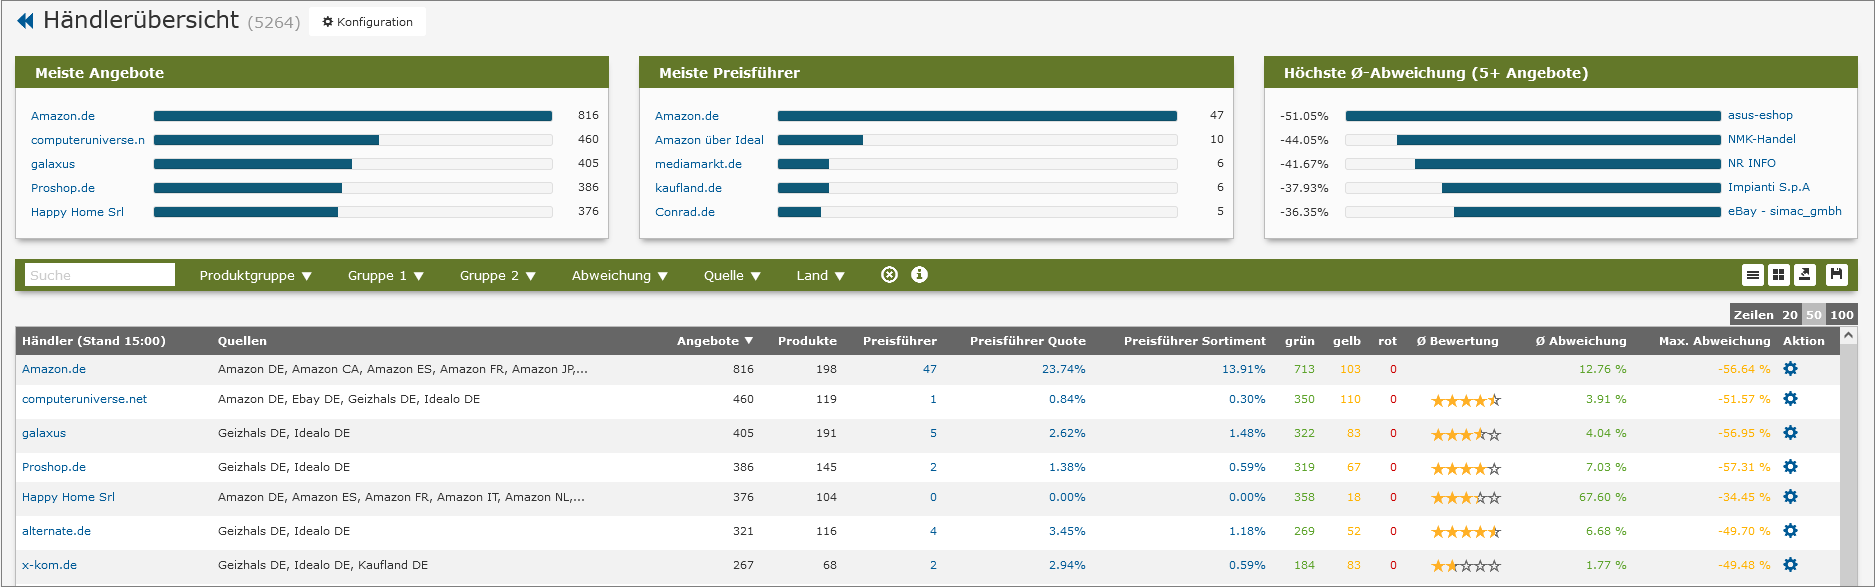Screen dimensions: 1875x587
Task: Open action gear for galaxus row
Action: (x=1790, y=433)
